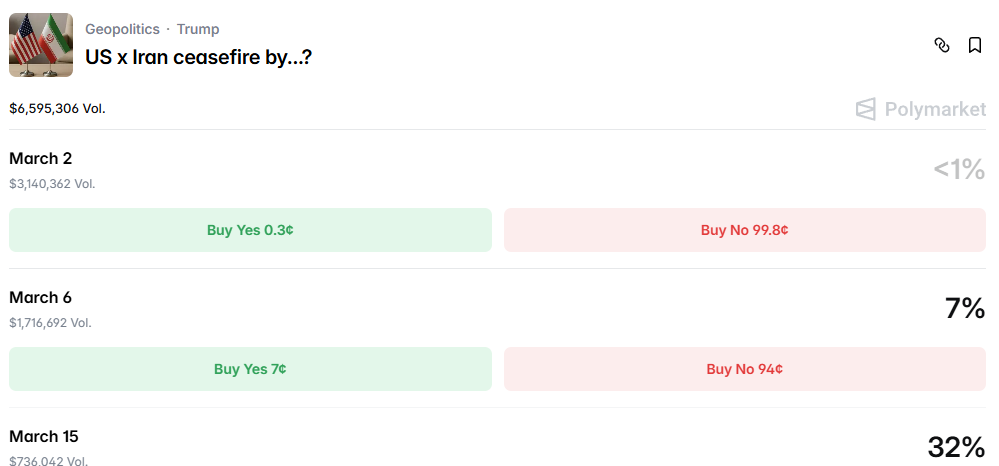Click the $1,716,692 March 6 volume

coord(50,323)
